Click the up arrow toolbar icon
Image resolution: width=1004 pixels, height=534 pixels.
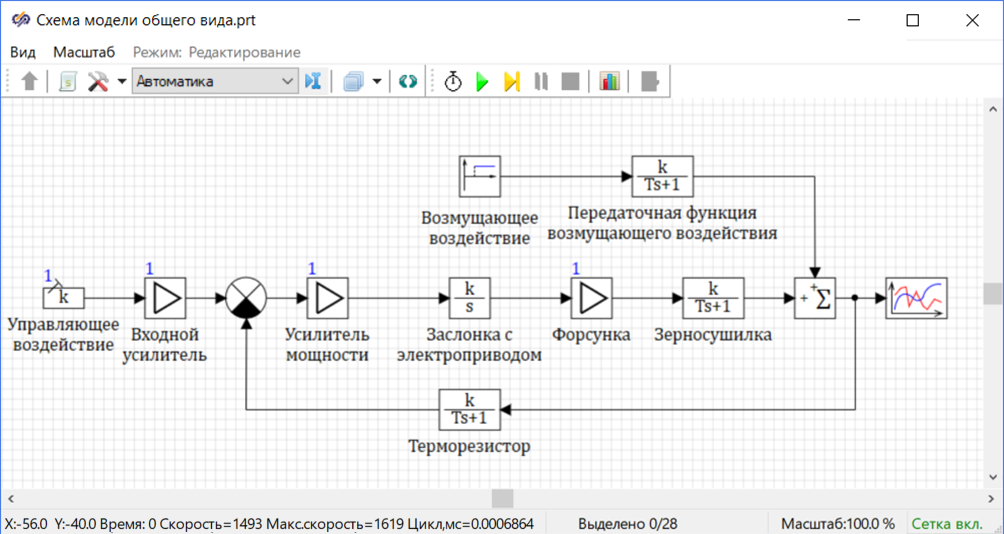coord(29,82)
